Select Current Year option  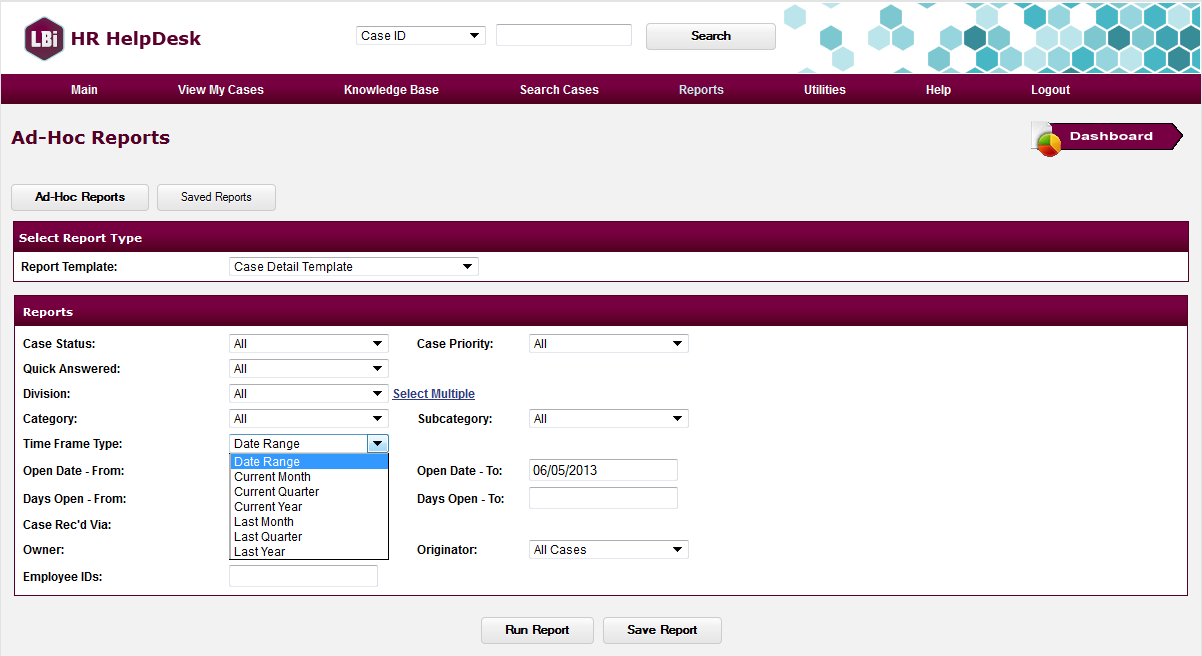click(x=309, y=507)
